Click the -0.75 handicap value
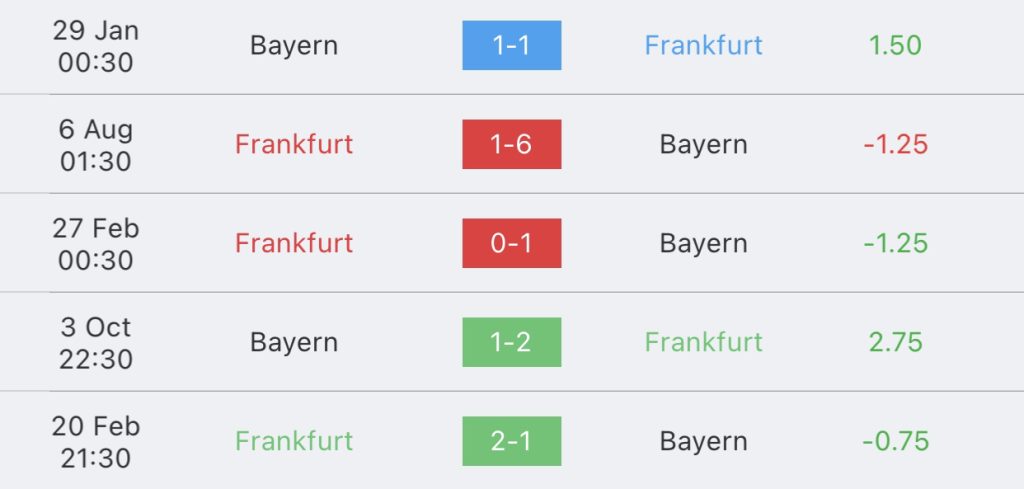This screenshot has width=1024, height=489. pyautogui.click(x=895, y=441)
